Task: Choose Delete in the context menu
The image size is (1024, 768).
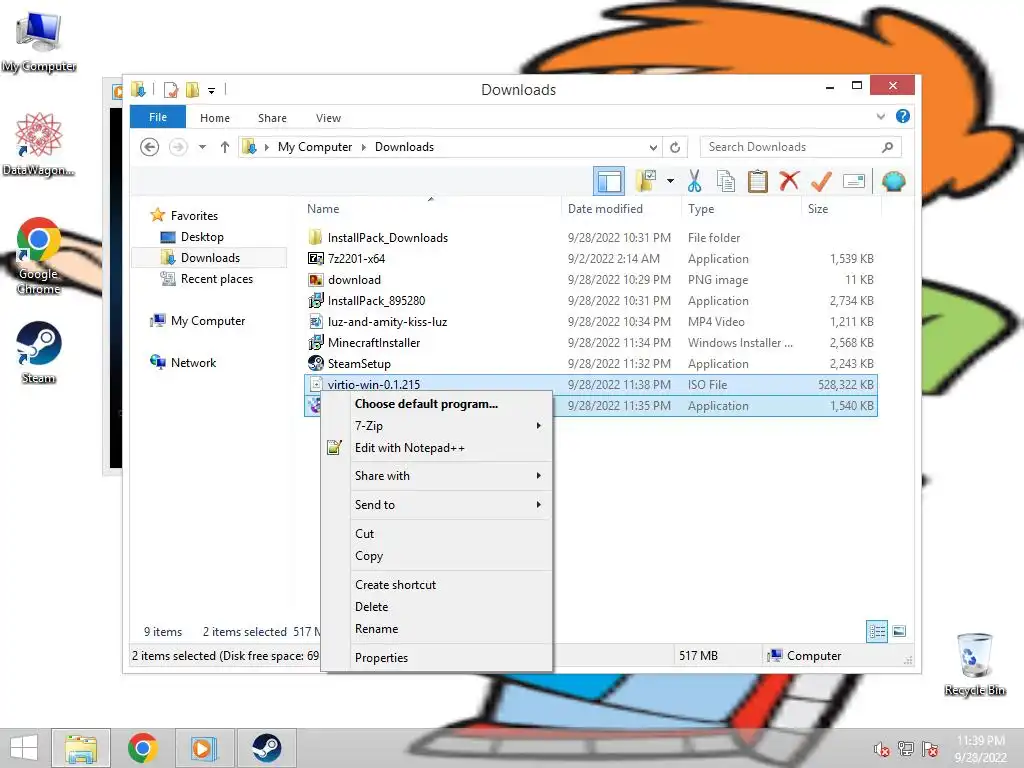Action: (x=437, y=607)
